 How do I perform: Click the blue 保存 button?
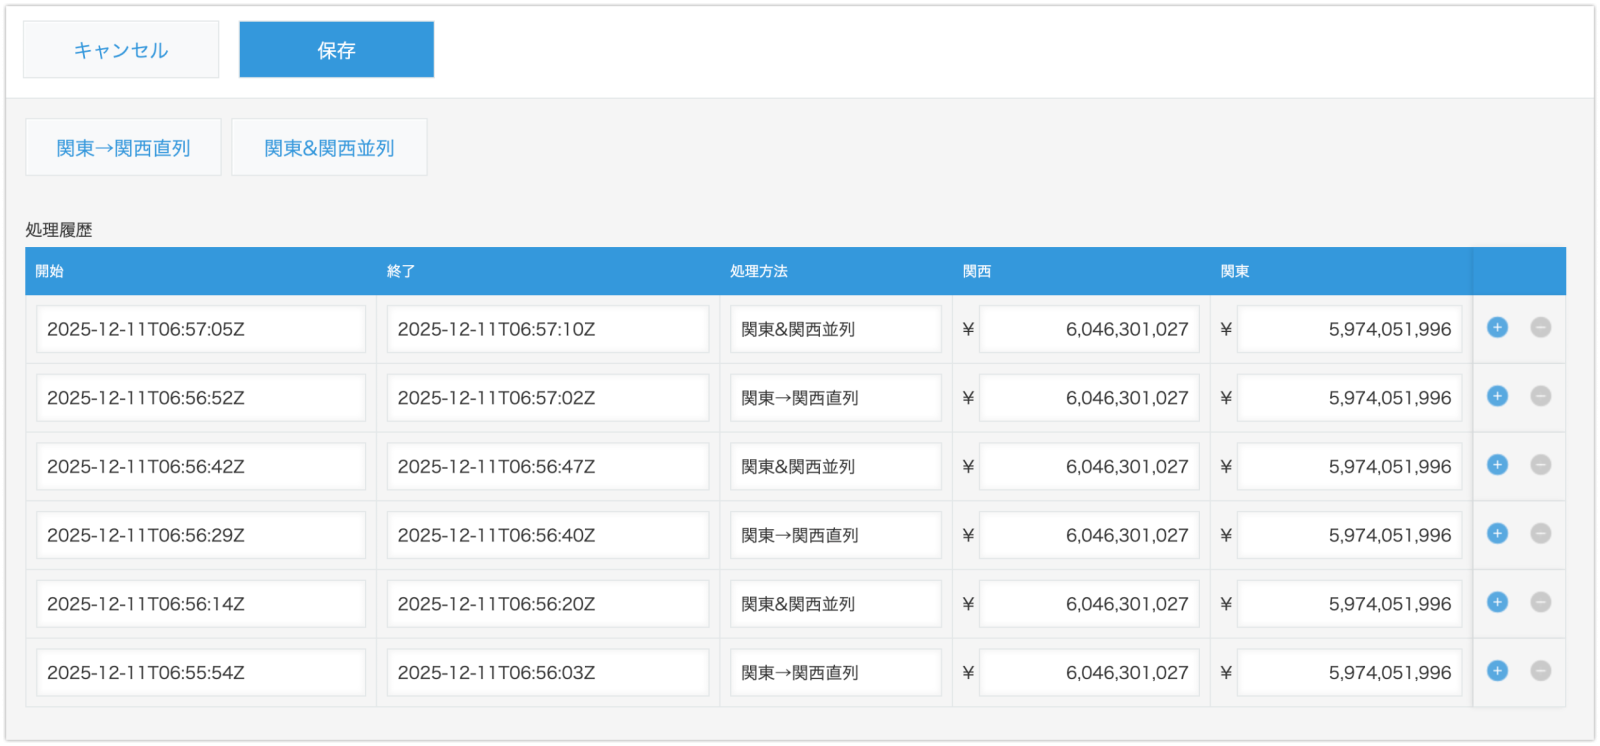pyautogui.click(x=336, y=50)
